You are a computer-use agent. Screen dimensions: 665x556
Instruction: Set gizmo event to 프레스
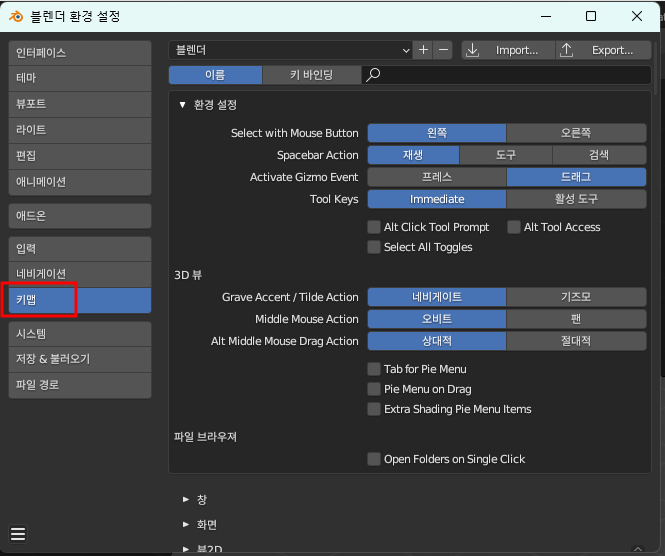click(x=437, y=177)
